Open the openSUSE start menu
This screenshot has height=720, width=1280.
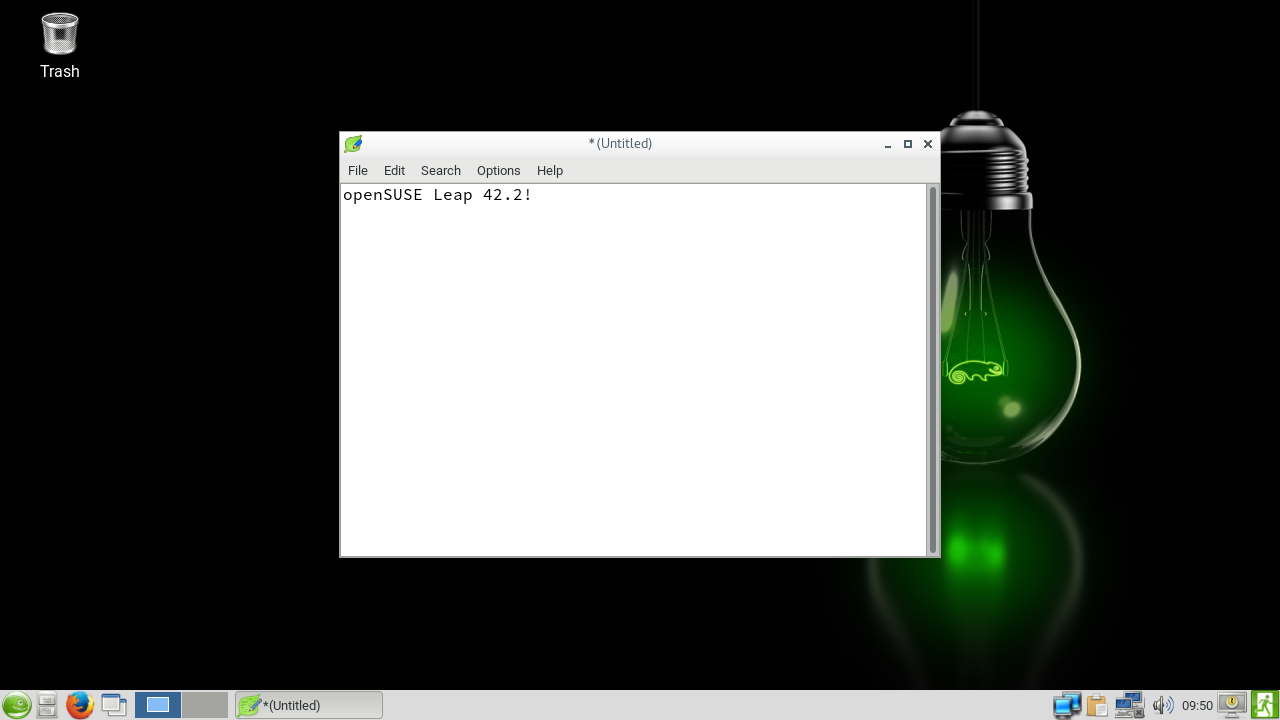(16, 705)
